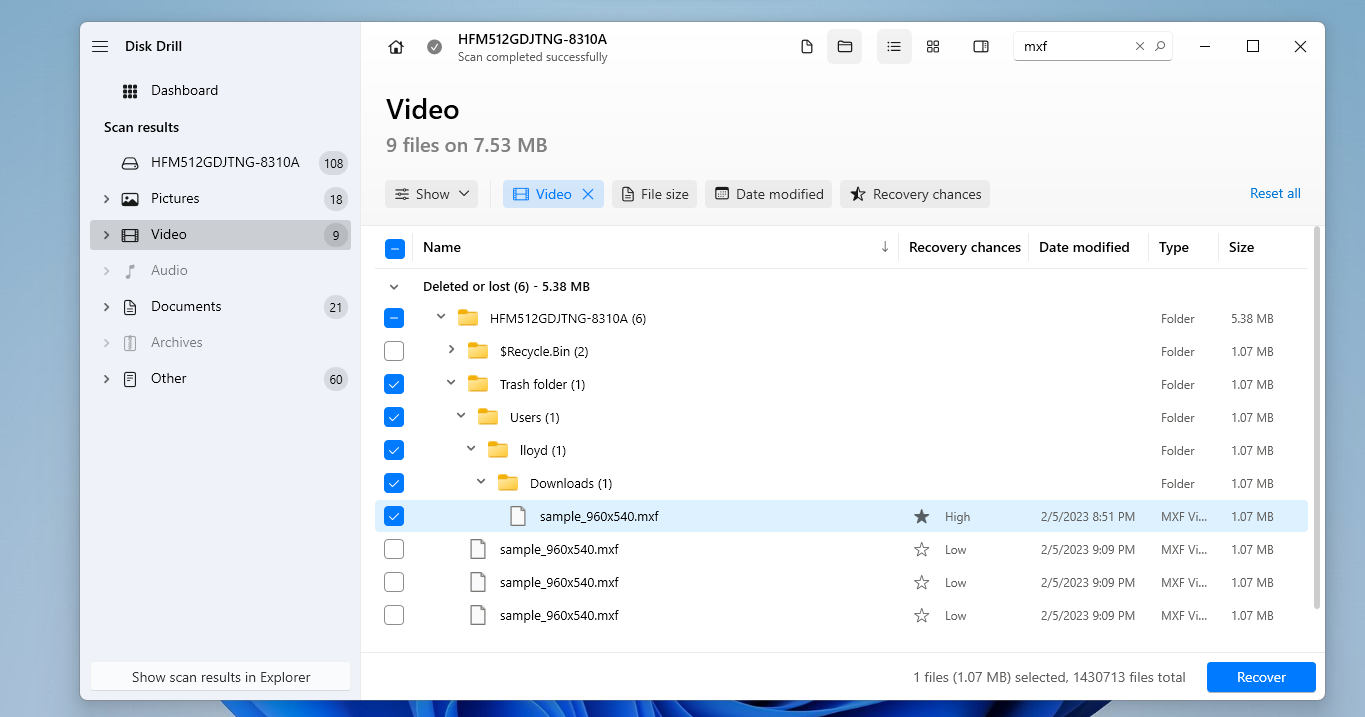Viewport: 1365px width, 717px height.
Task: Select the Downloads (1) folder row
Action: coord(841,483)
